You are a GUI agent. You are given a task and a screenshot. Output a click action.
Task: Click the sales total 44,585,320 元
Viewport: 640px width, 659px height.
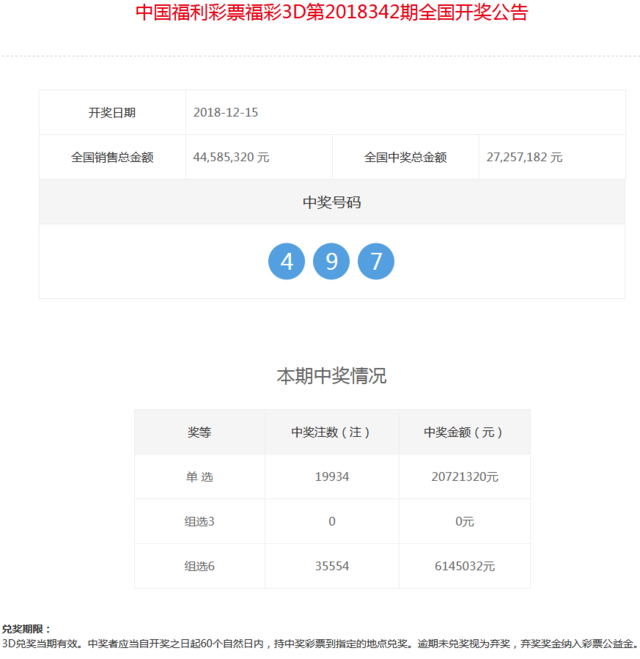point(231,157)
